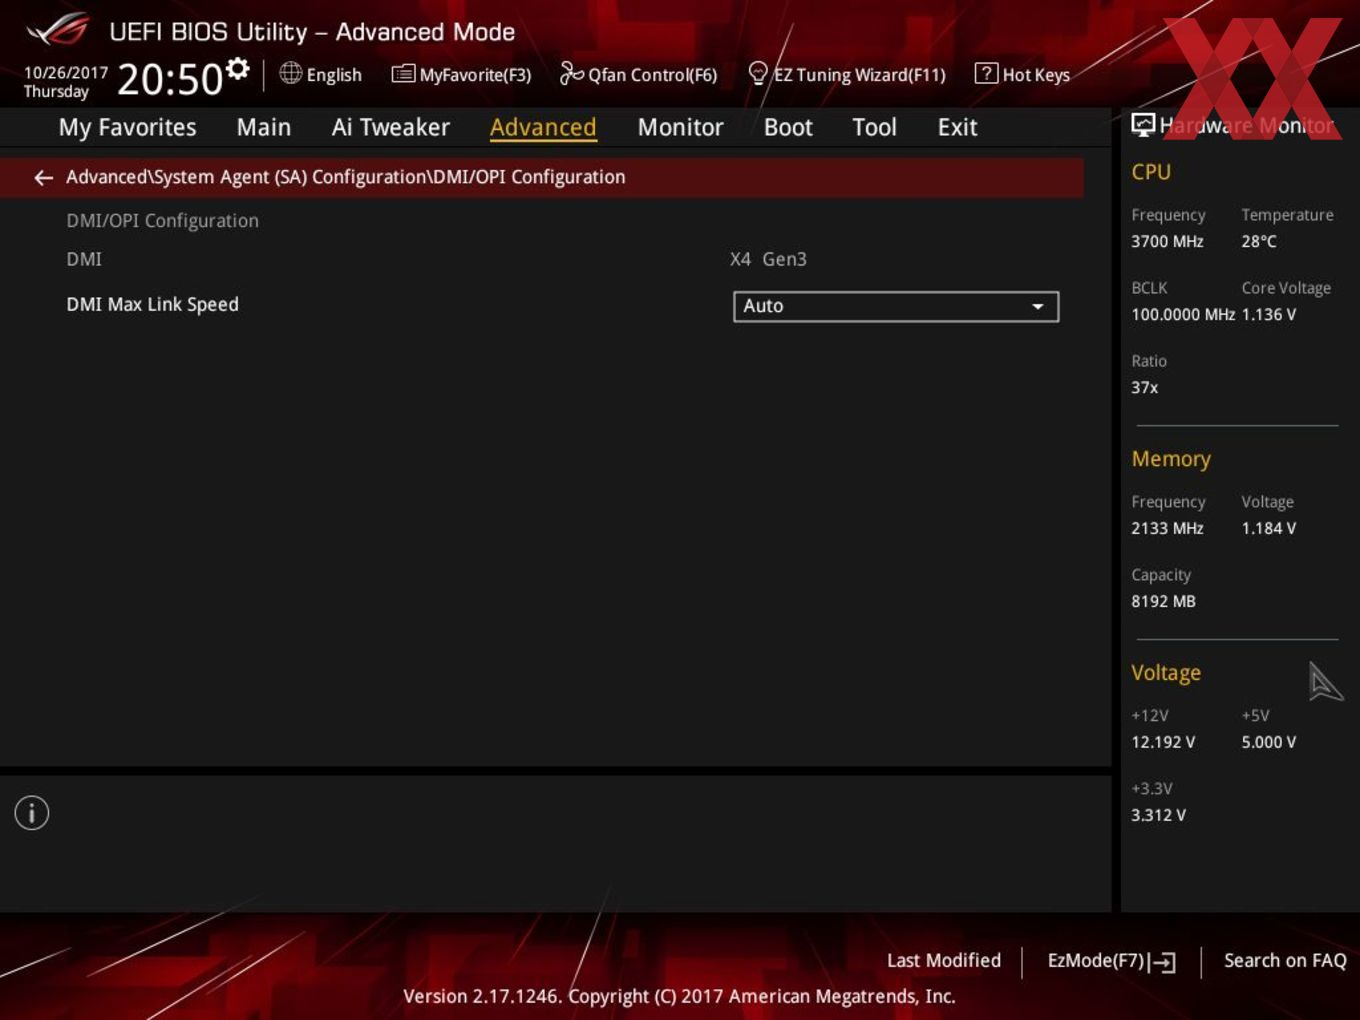Click Search on FAQ link
Image resolution: width=1360 pixels, height=1020 pixels.
(1285, 960)
